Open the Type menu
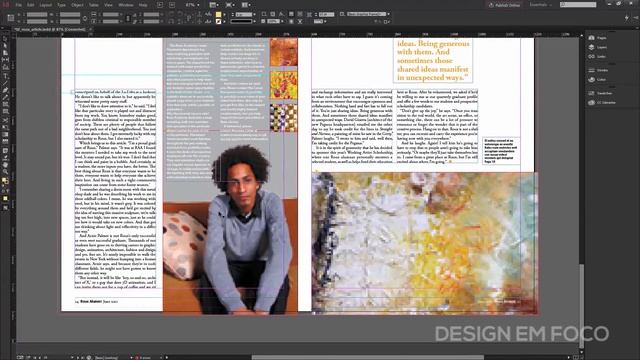This screenshot has height=360, width=640. (x=61, y=5)
